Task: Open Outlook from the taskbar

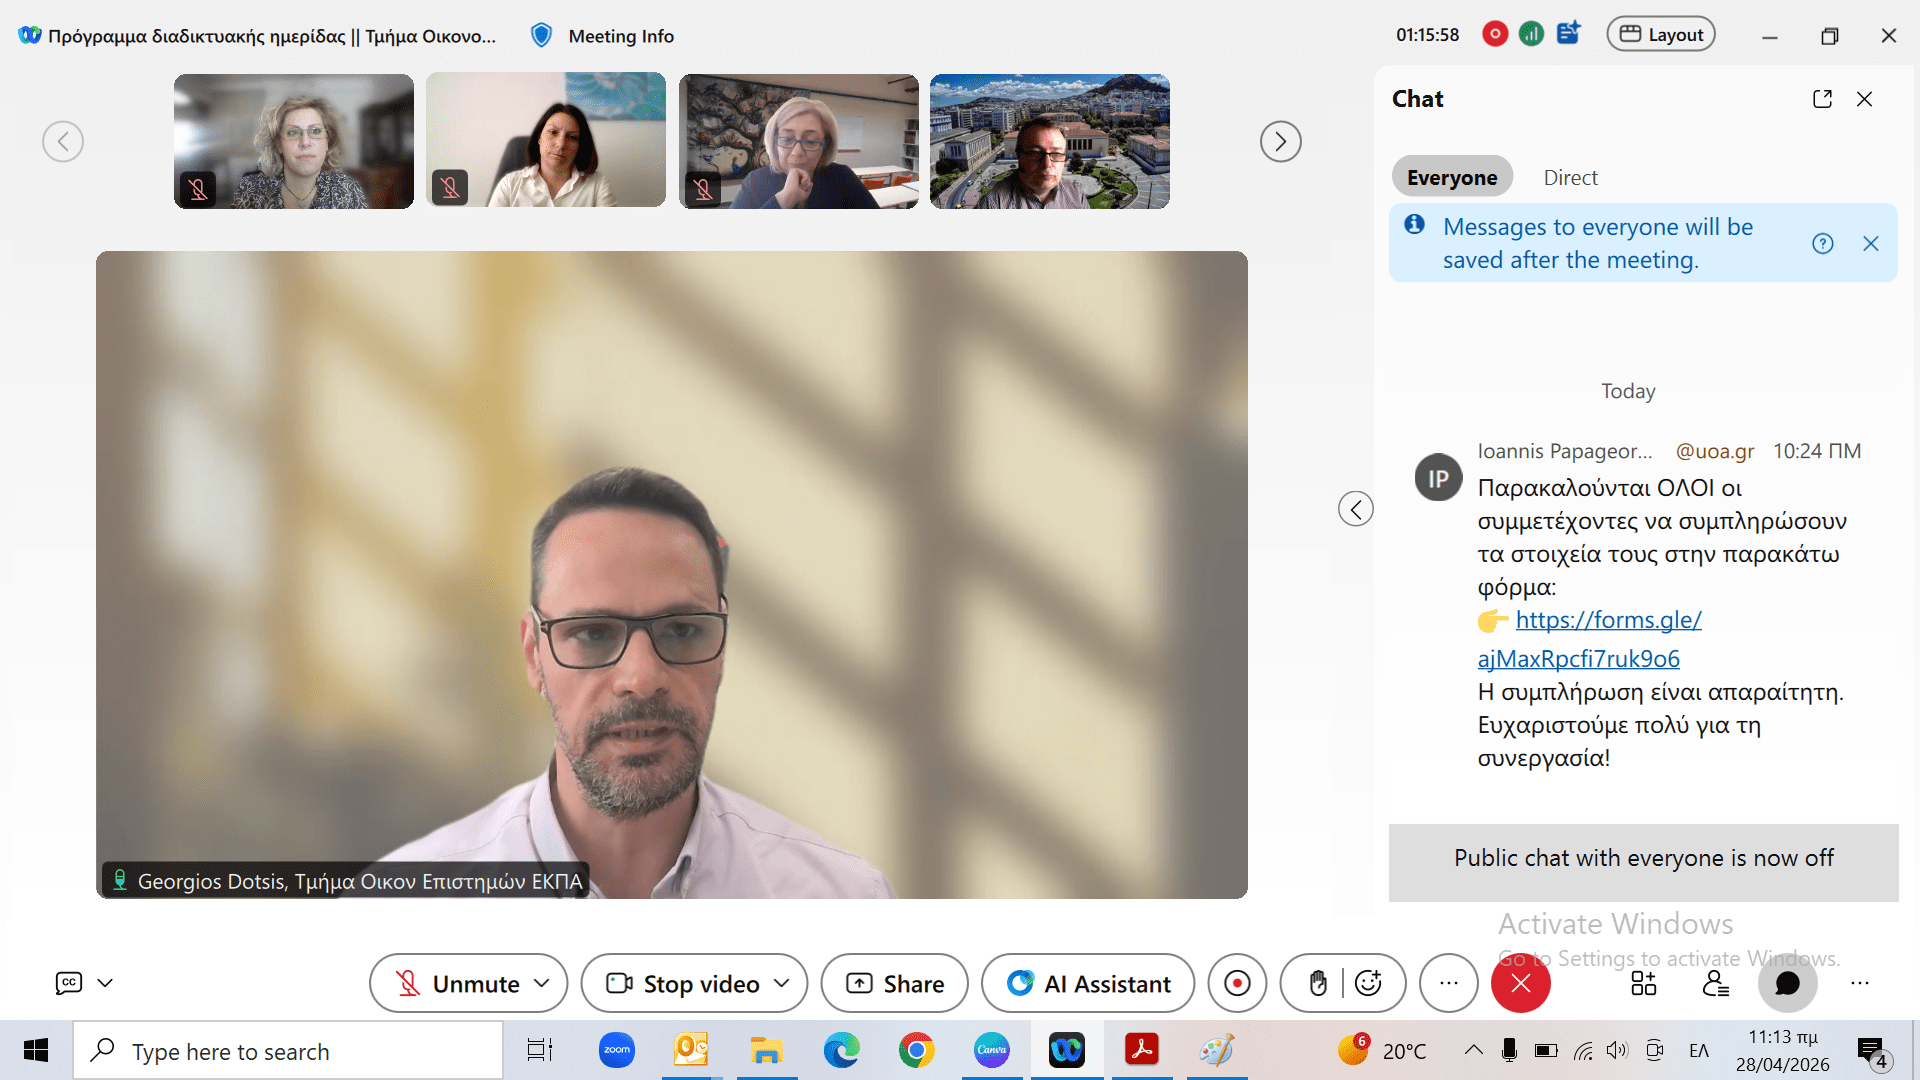Action: click(691, 1050)
